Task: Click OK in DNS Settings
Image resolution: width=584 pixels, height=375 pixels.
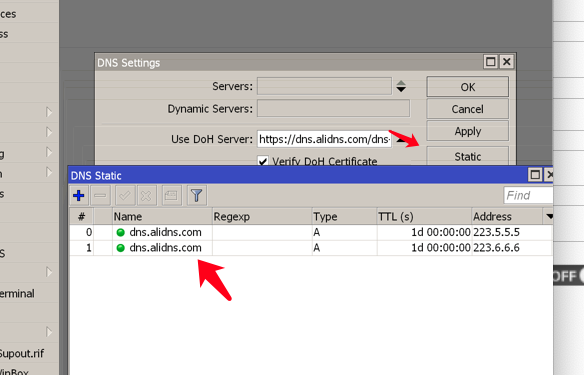Action: 467,87
